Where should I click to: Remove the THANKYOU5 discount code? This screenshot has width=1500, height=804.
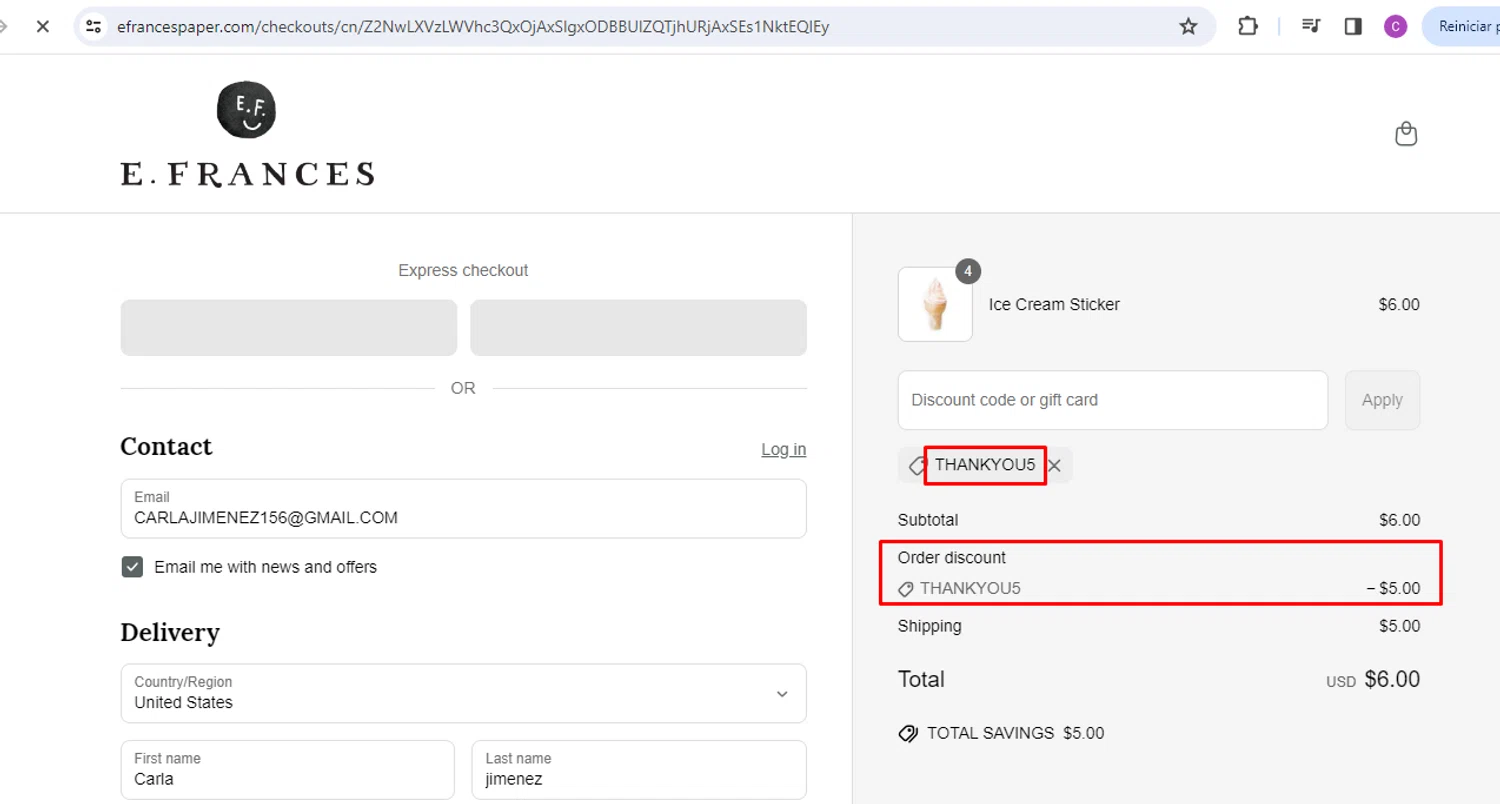click(x=1054, y=465)
